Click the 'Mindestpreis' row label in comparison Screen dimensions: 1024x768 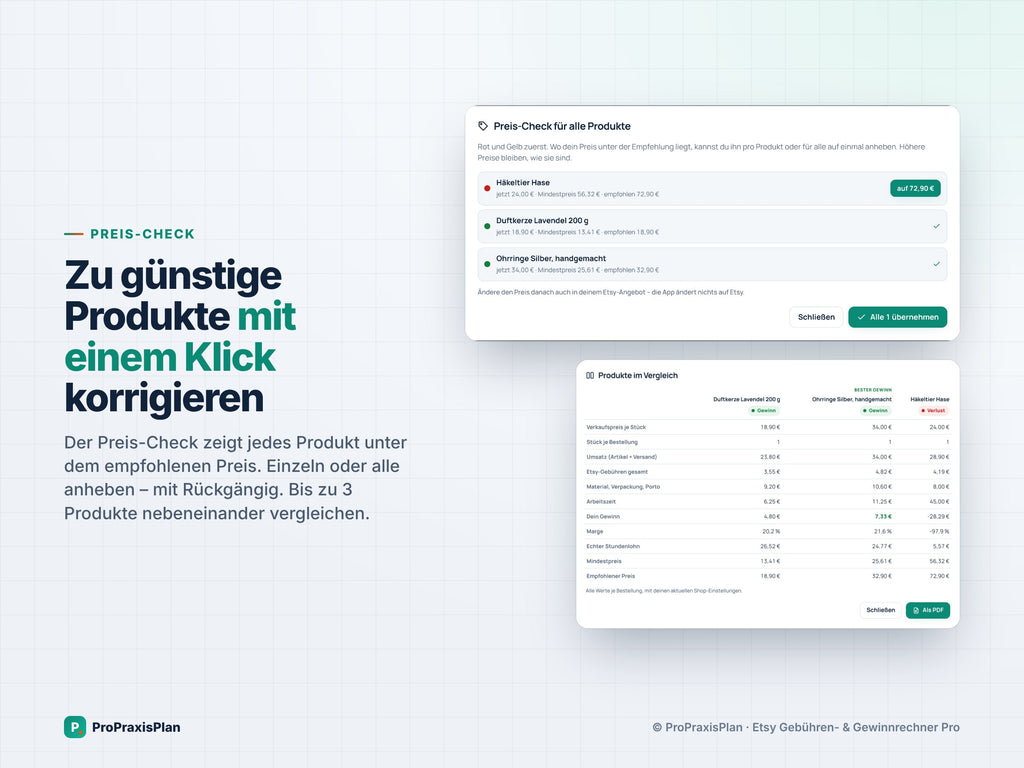(x=604, y=561)
